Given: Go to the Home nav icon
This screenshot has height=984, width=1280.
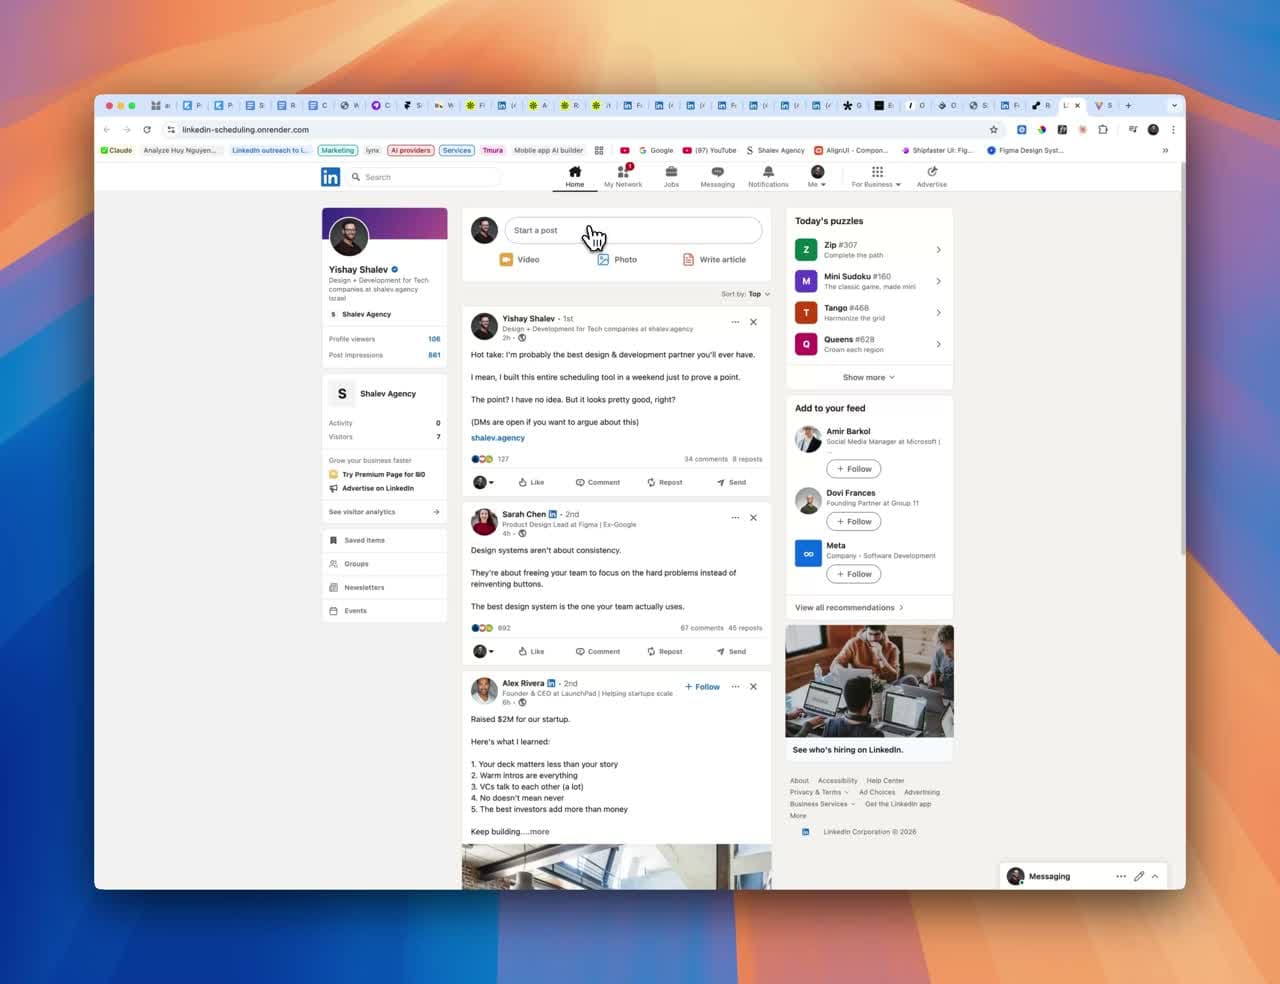Looking at the screenshot, I should (x=575, y=177).
